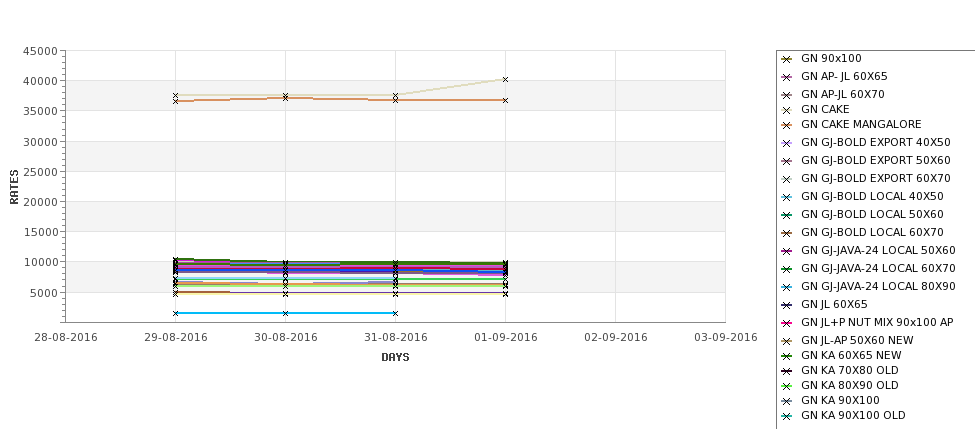The height and width of the screenshot is (429, 975).
Task: Click the GN JL+P NUT MIX pink marker
Action: 787,324
